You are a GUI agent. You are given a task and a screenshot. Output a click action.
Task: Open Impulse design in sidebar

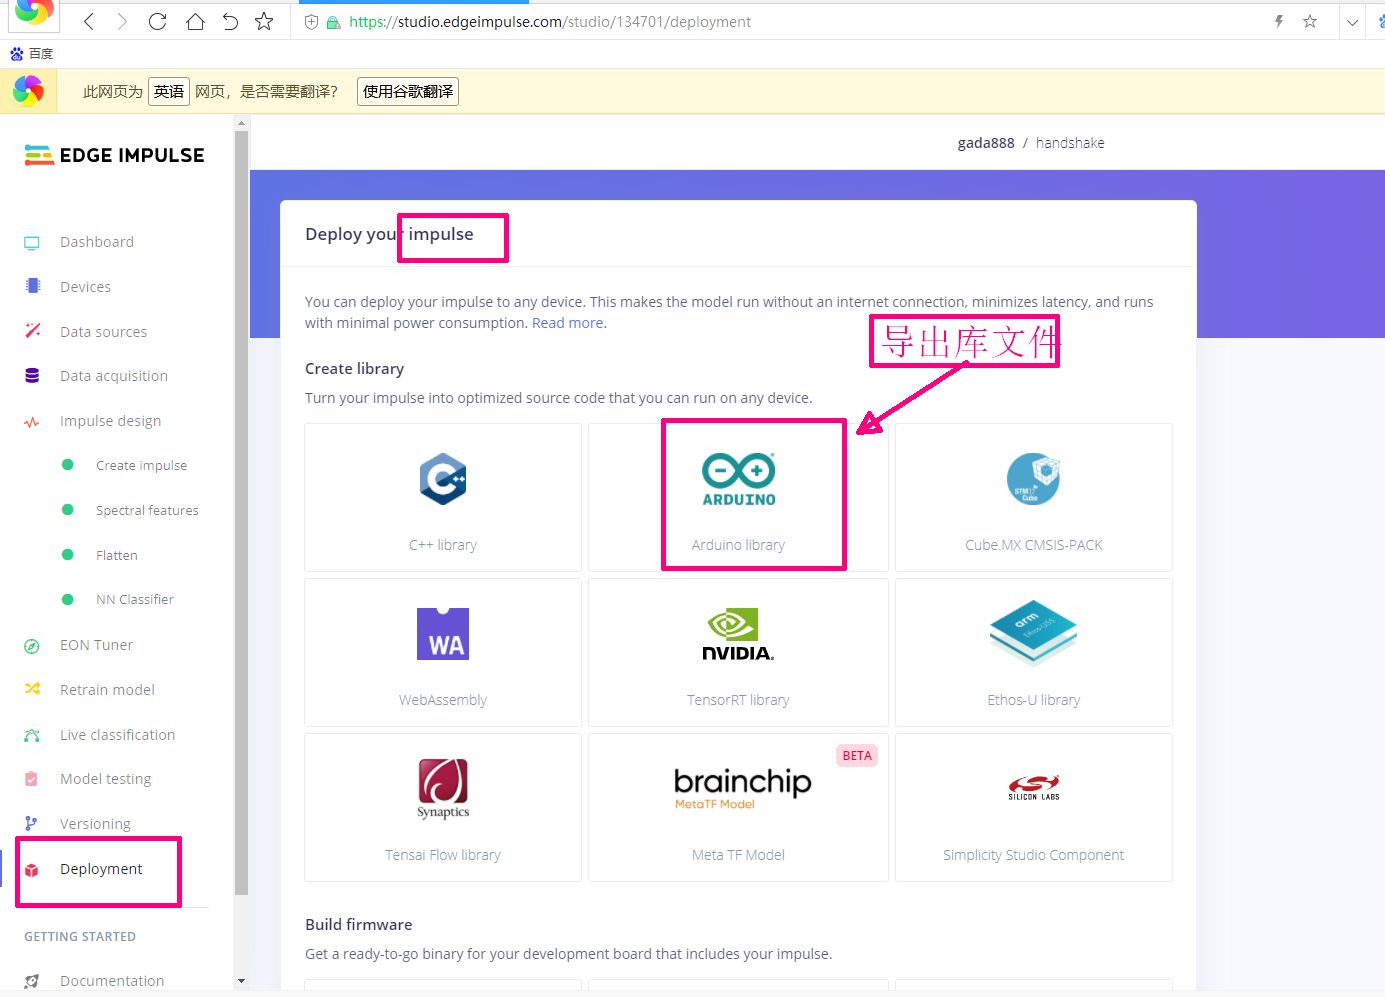(110, 421)
